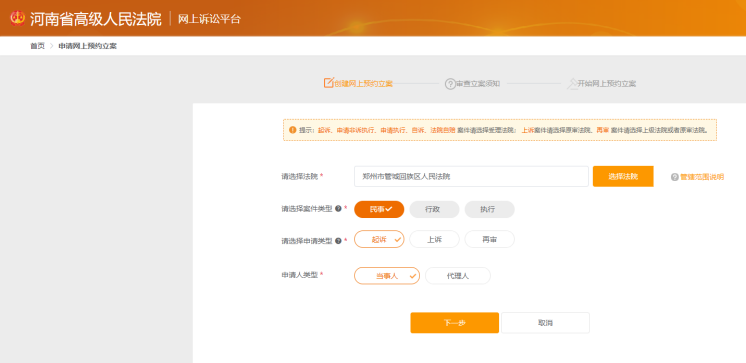Open the 选择法院 court selector
746x363 pixels.
point(623,177)
